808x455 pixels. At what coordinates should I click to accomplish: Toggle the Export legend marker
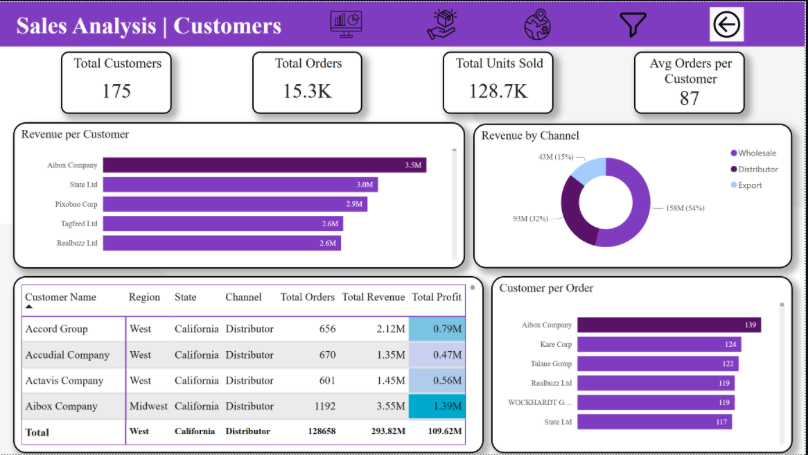(x=733, y=185)
